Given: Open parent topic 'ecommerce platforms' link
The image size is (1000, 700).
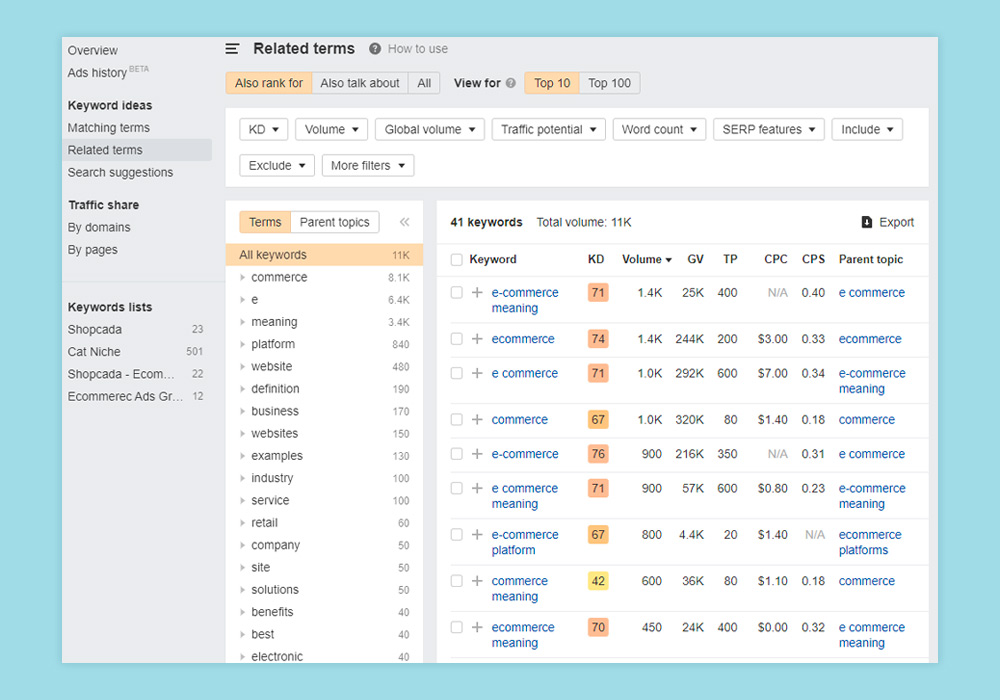Looking at the screenshot, I should (870, 543).
